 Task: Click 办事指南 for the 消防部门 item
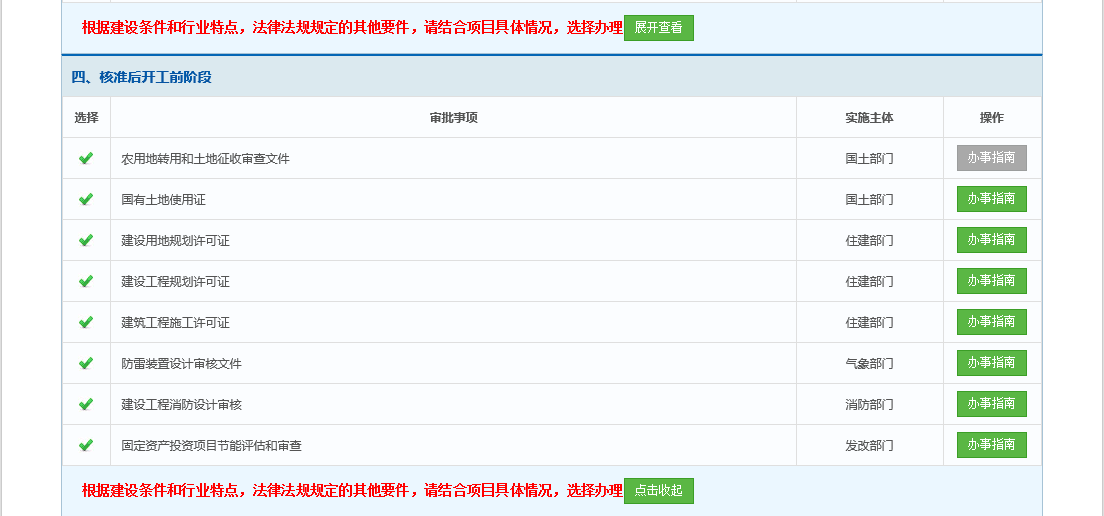pyautogui.click(x=991, y=404)
